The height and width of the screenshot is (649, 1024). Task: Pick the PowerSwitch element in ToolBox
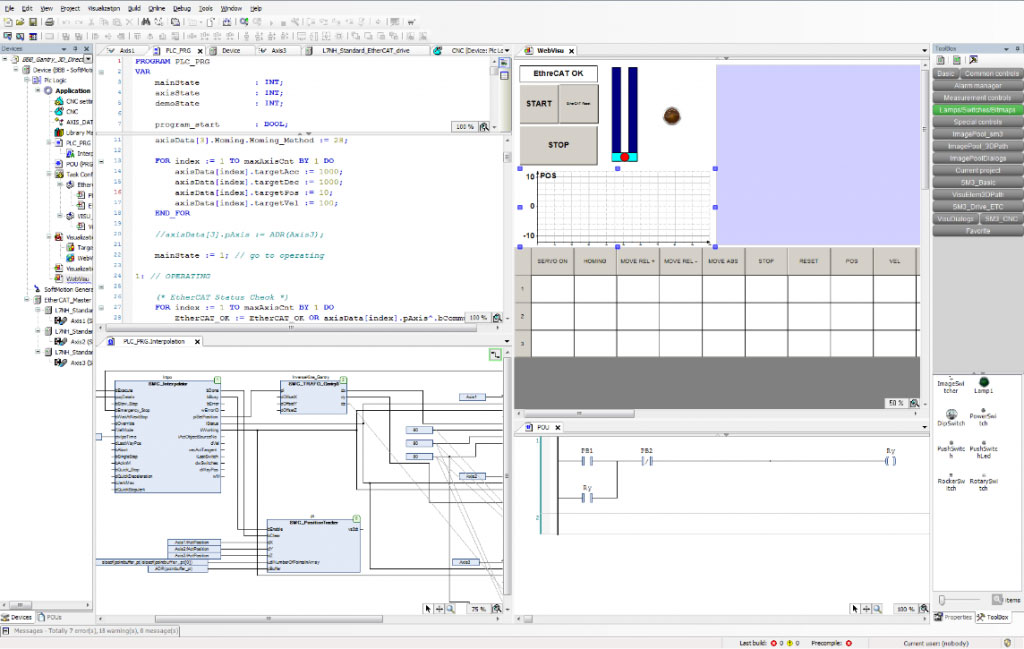(983, 418)
